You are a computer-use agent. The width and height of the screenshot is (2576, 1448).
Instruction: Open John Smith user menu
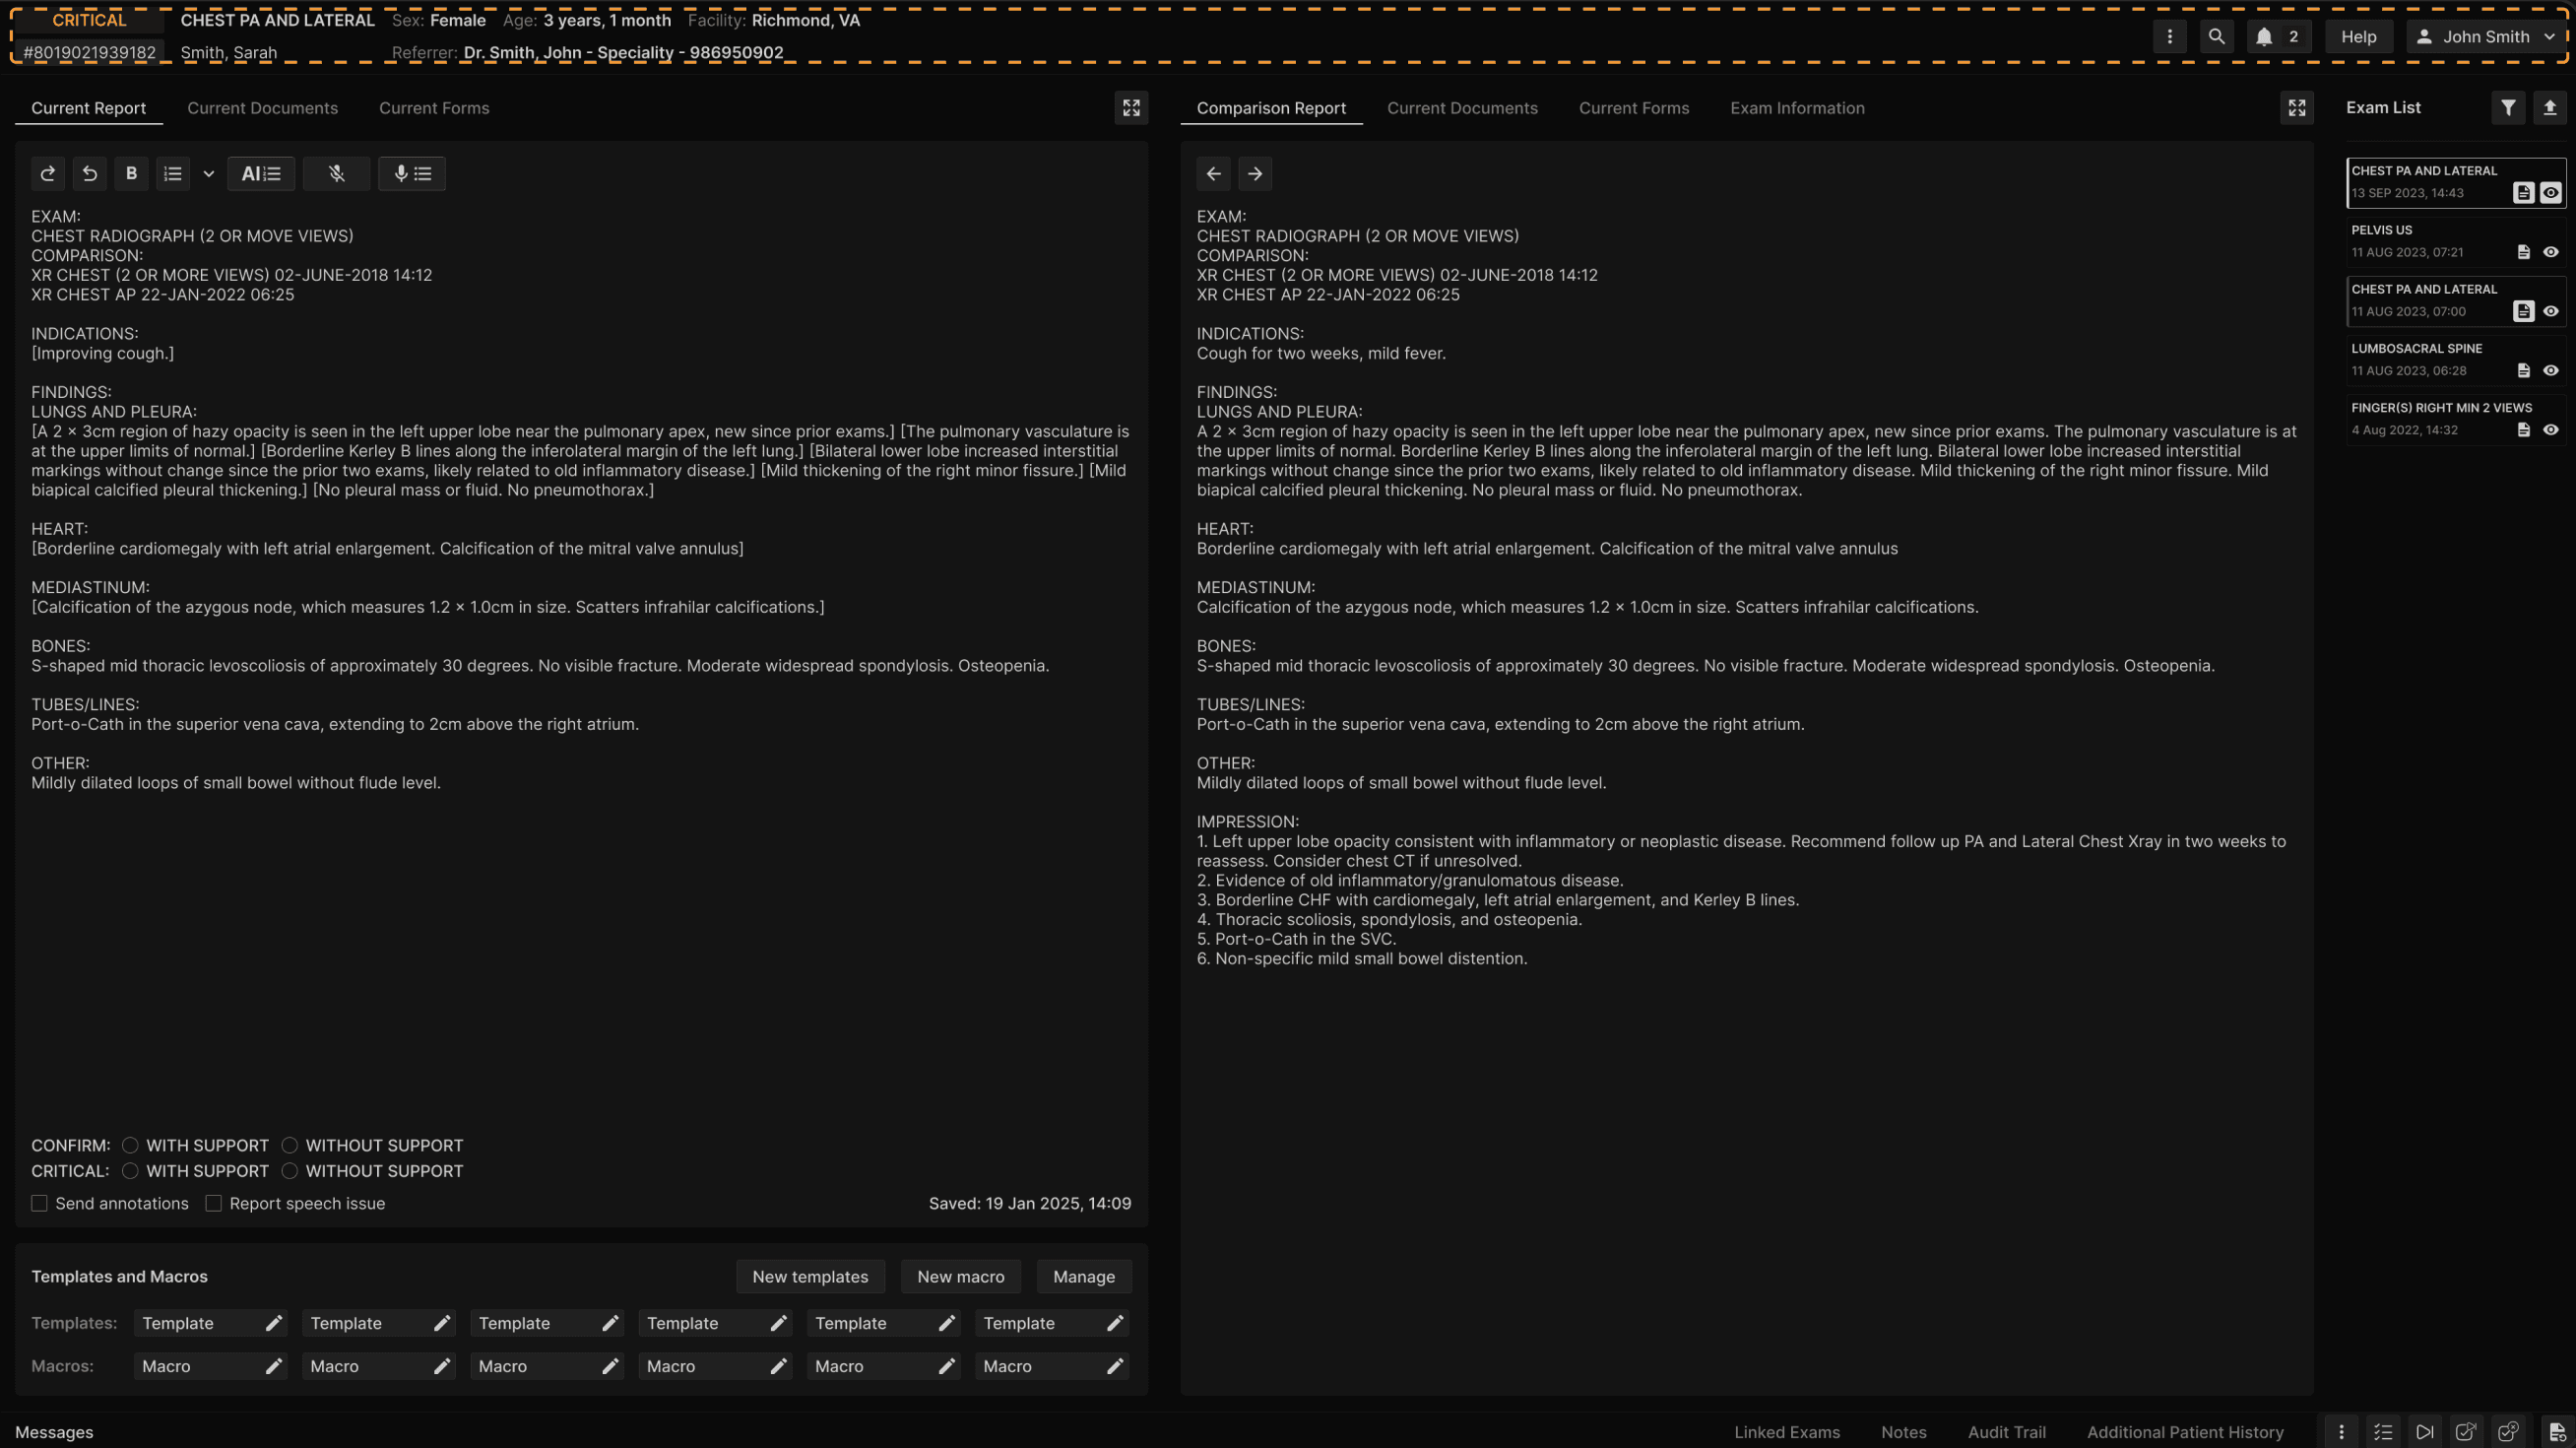(2486, 37)
